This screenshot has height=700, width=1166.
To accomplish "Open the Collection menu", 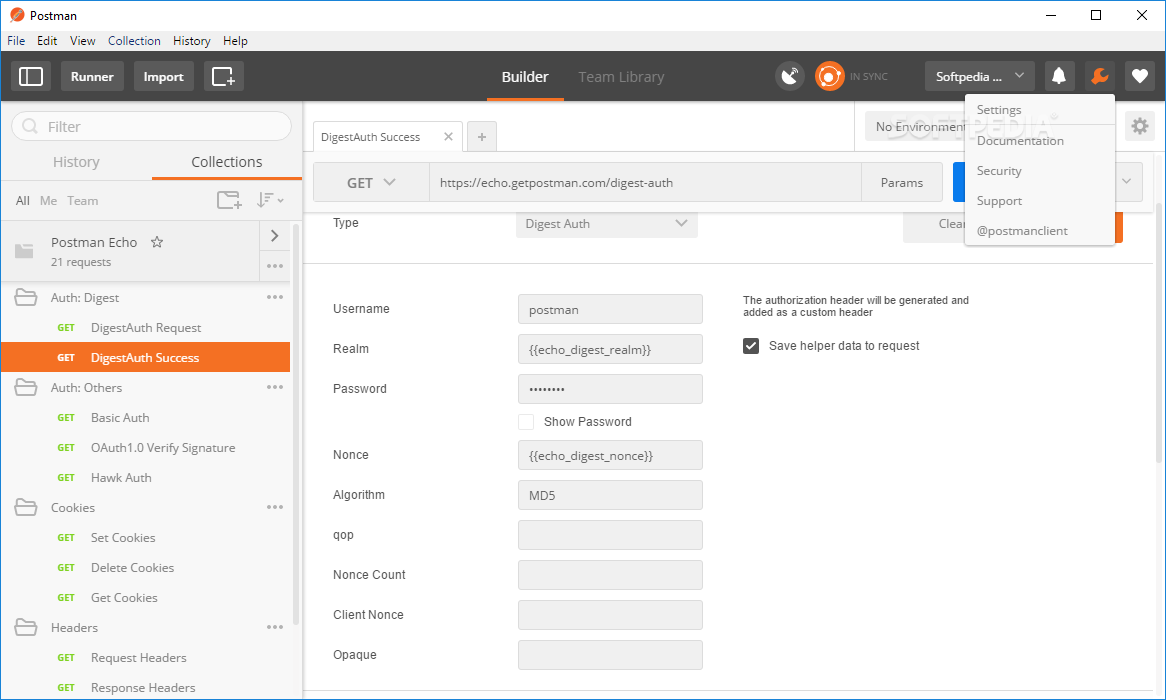I will click(134, 41).
